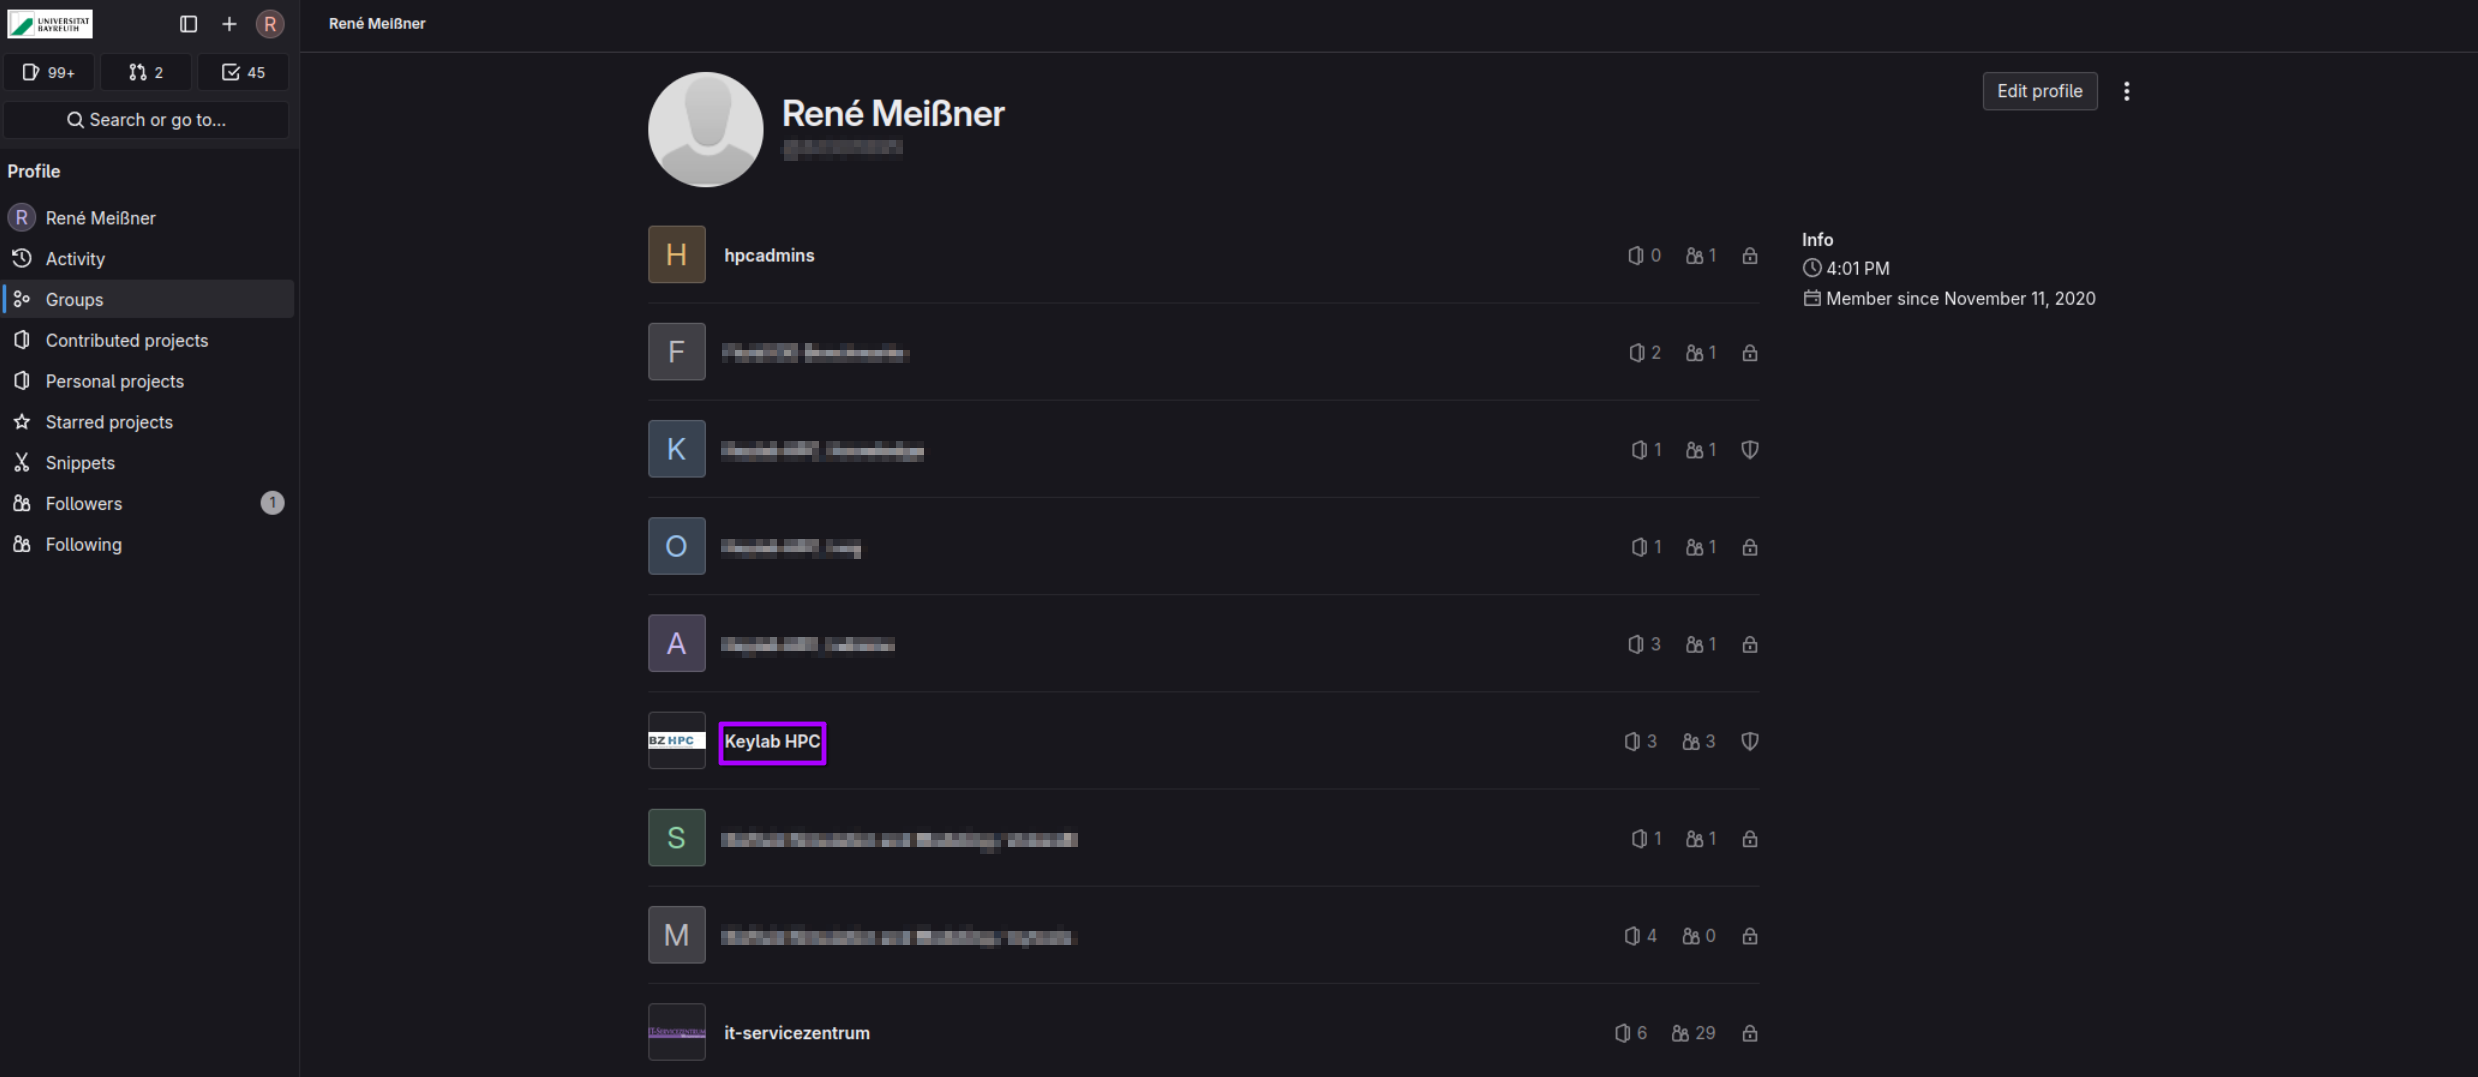Click the Groups icon in sidebar

(22, 299)
